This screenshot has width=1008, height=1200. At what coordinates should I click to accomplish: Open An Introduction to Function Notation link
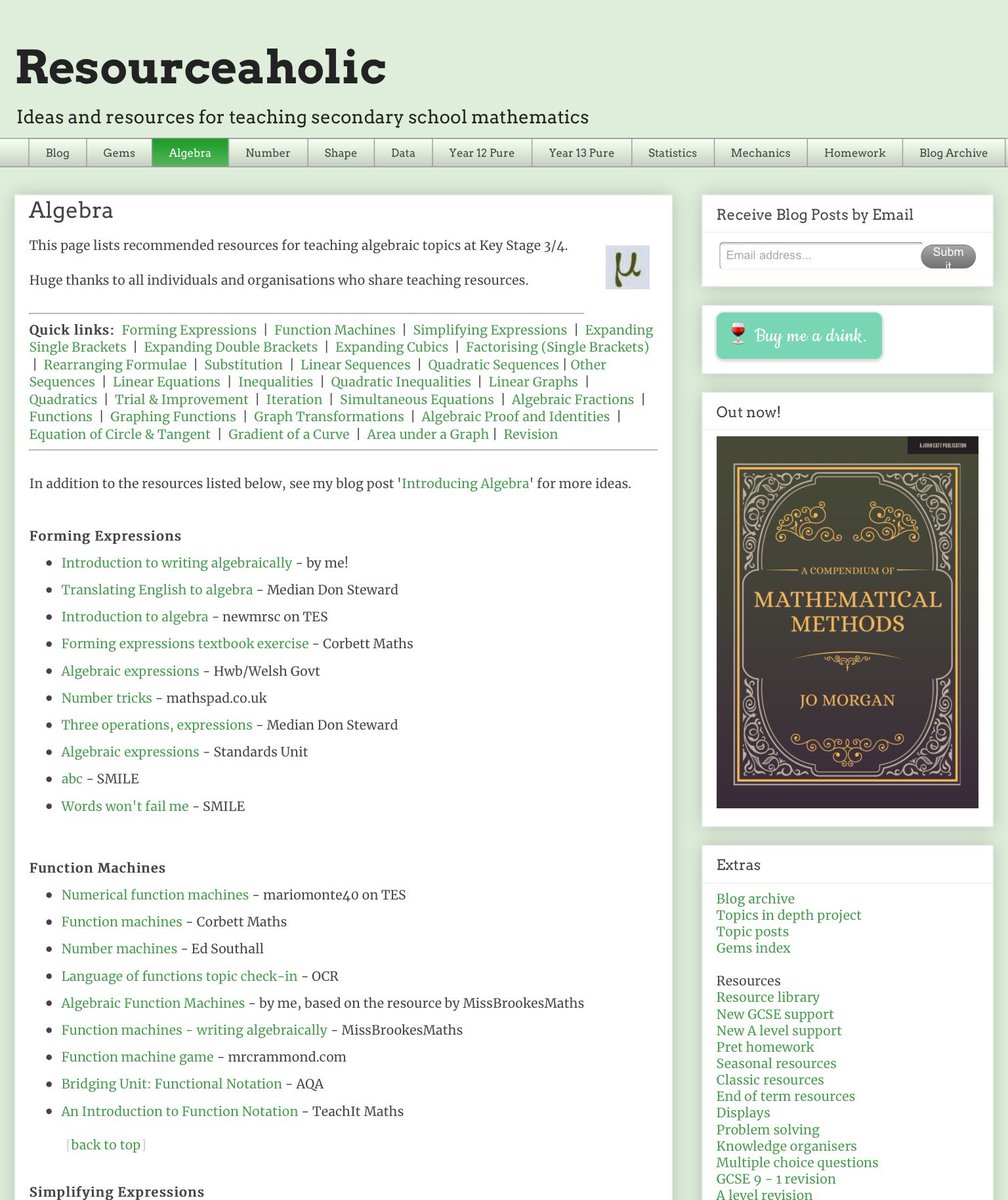pyautogui.click(x=180, y=1111)
